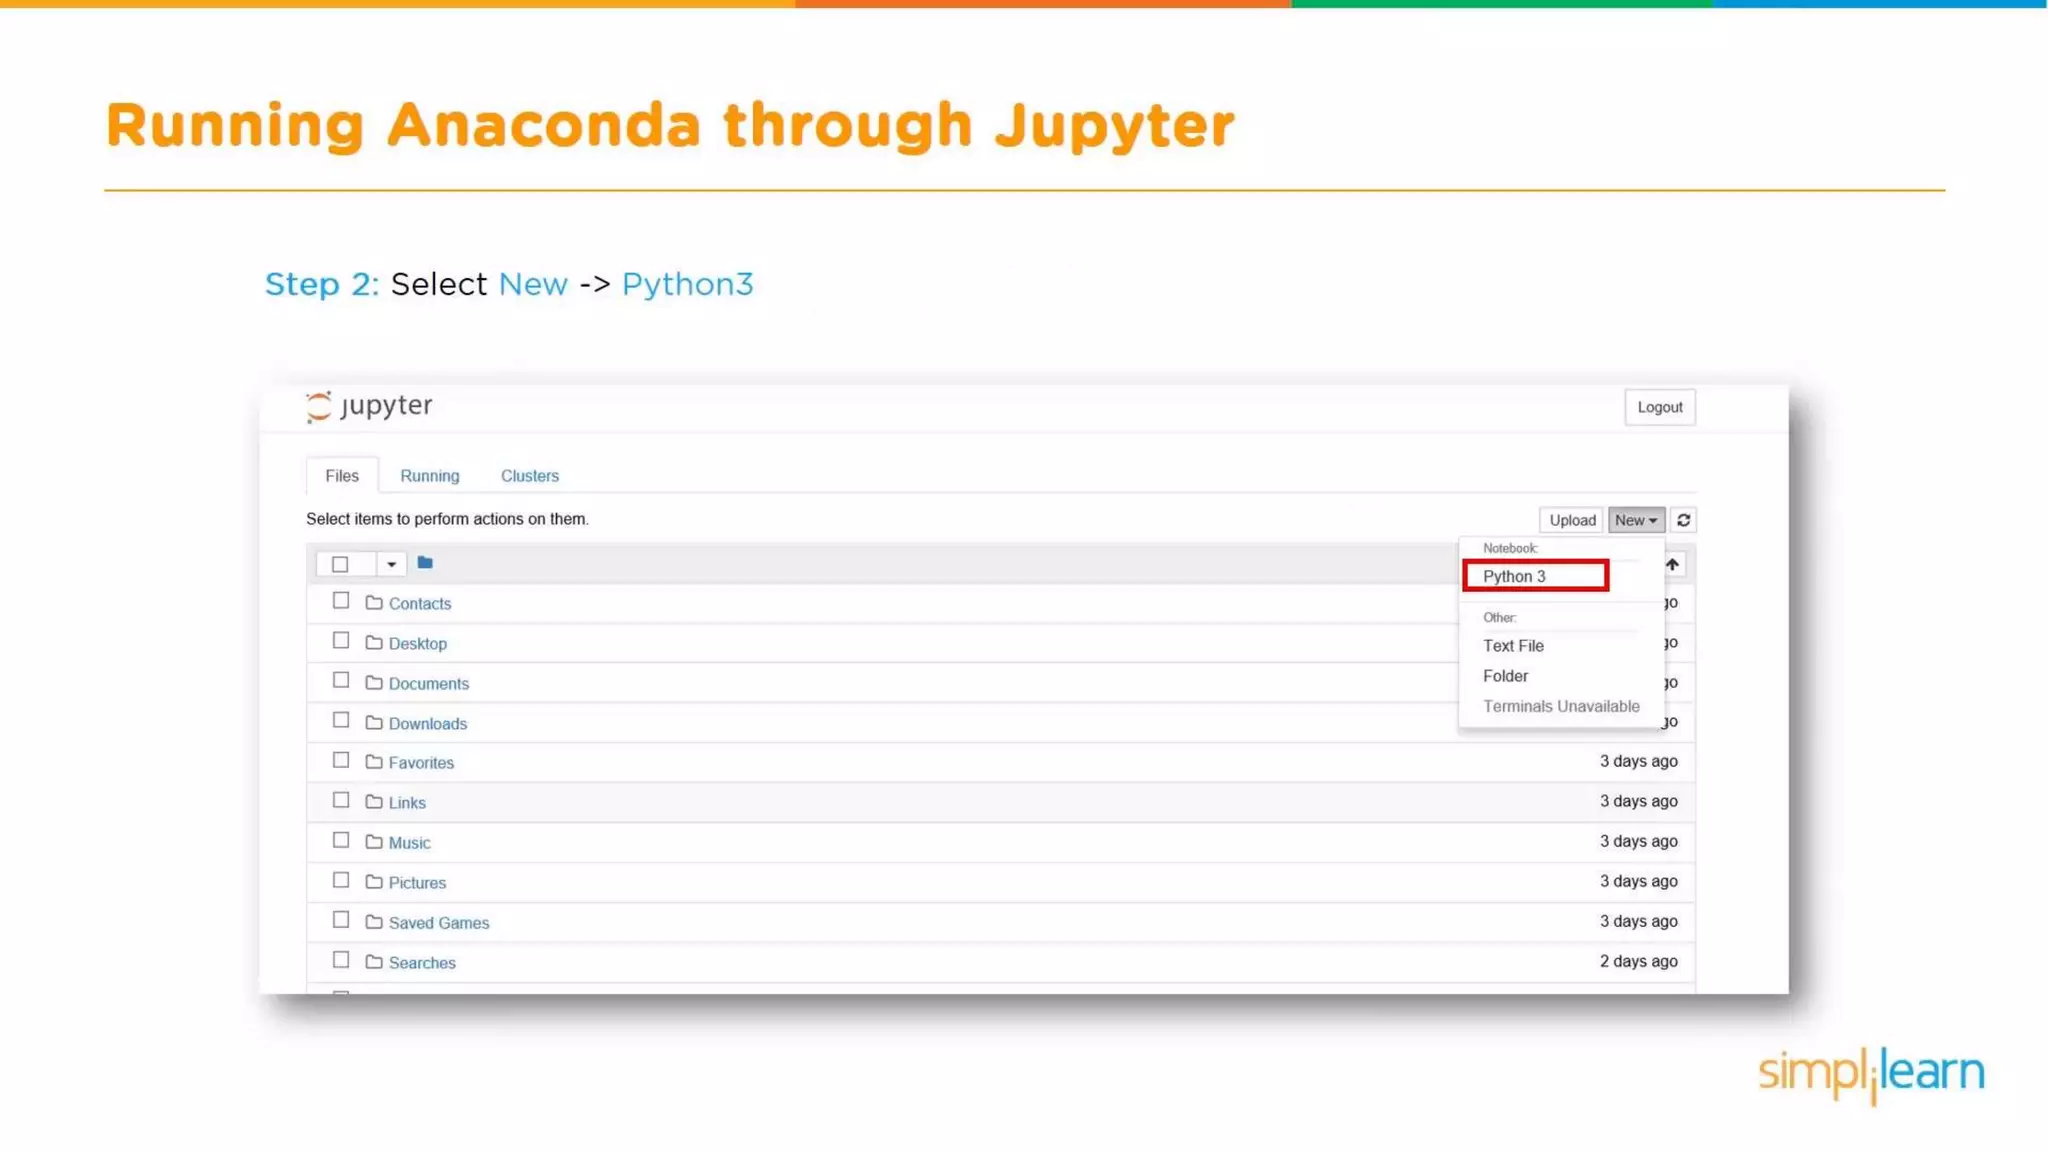
Task: Check the Links row checkbox
Action: [341, 801]
